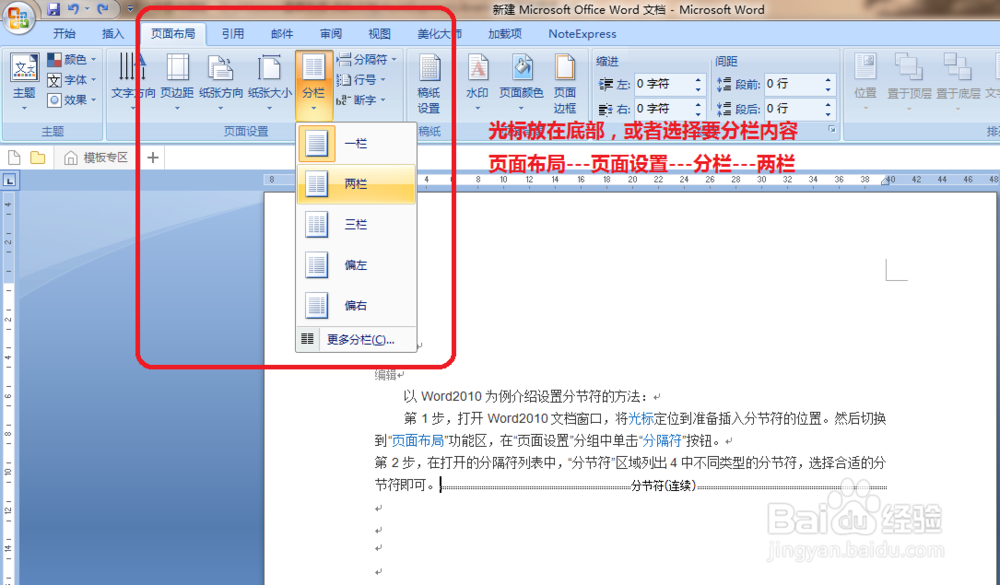The image size is (1000, 585).
Task: Open the 模板专区 tab
Action: pos(97,158)
